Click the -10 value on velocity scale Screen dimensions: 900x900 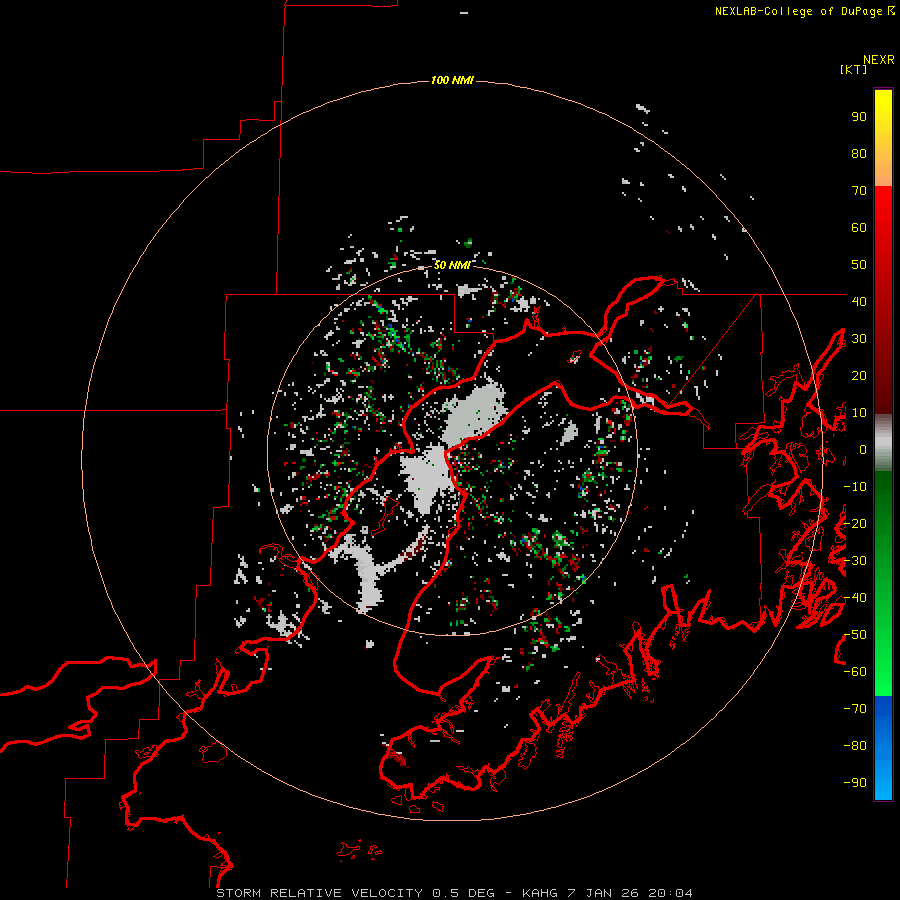point(855,487)
